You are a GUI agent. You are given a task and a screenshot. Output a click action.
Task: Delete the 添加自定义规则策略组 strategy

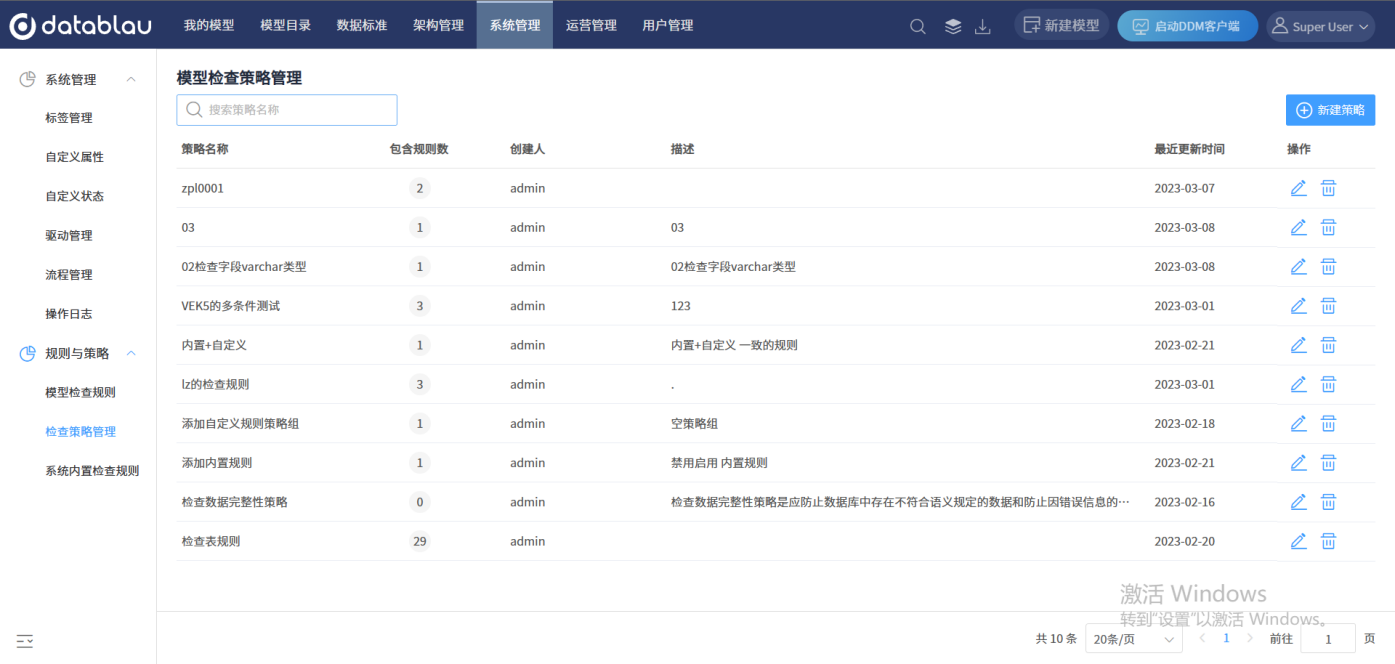tap(1328, 423)
